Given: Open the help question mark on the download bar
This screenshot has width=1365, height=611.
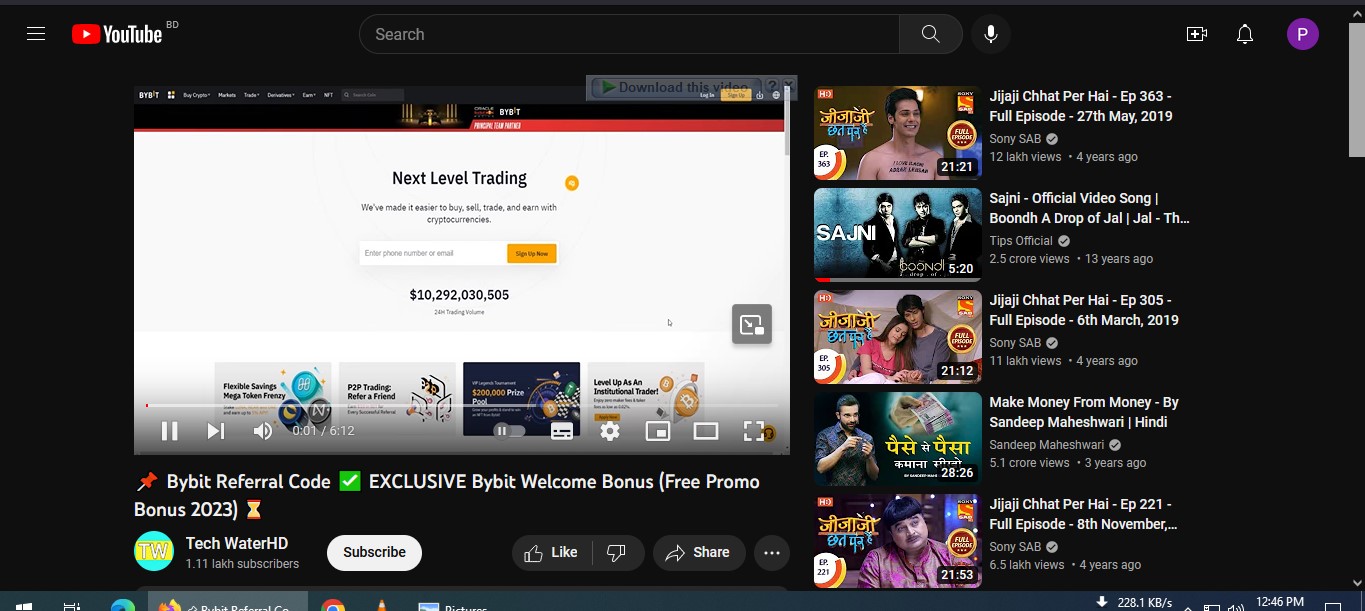Looking at the screenshot, I should pyautogui.click(x=771, y=86).
